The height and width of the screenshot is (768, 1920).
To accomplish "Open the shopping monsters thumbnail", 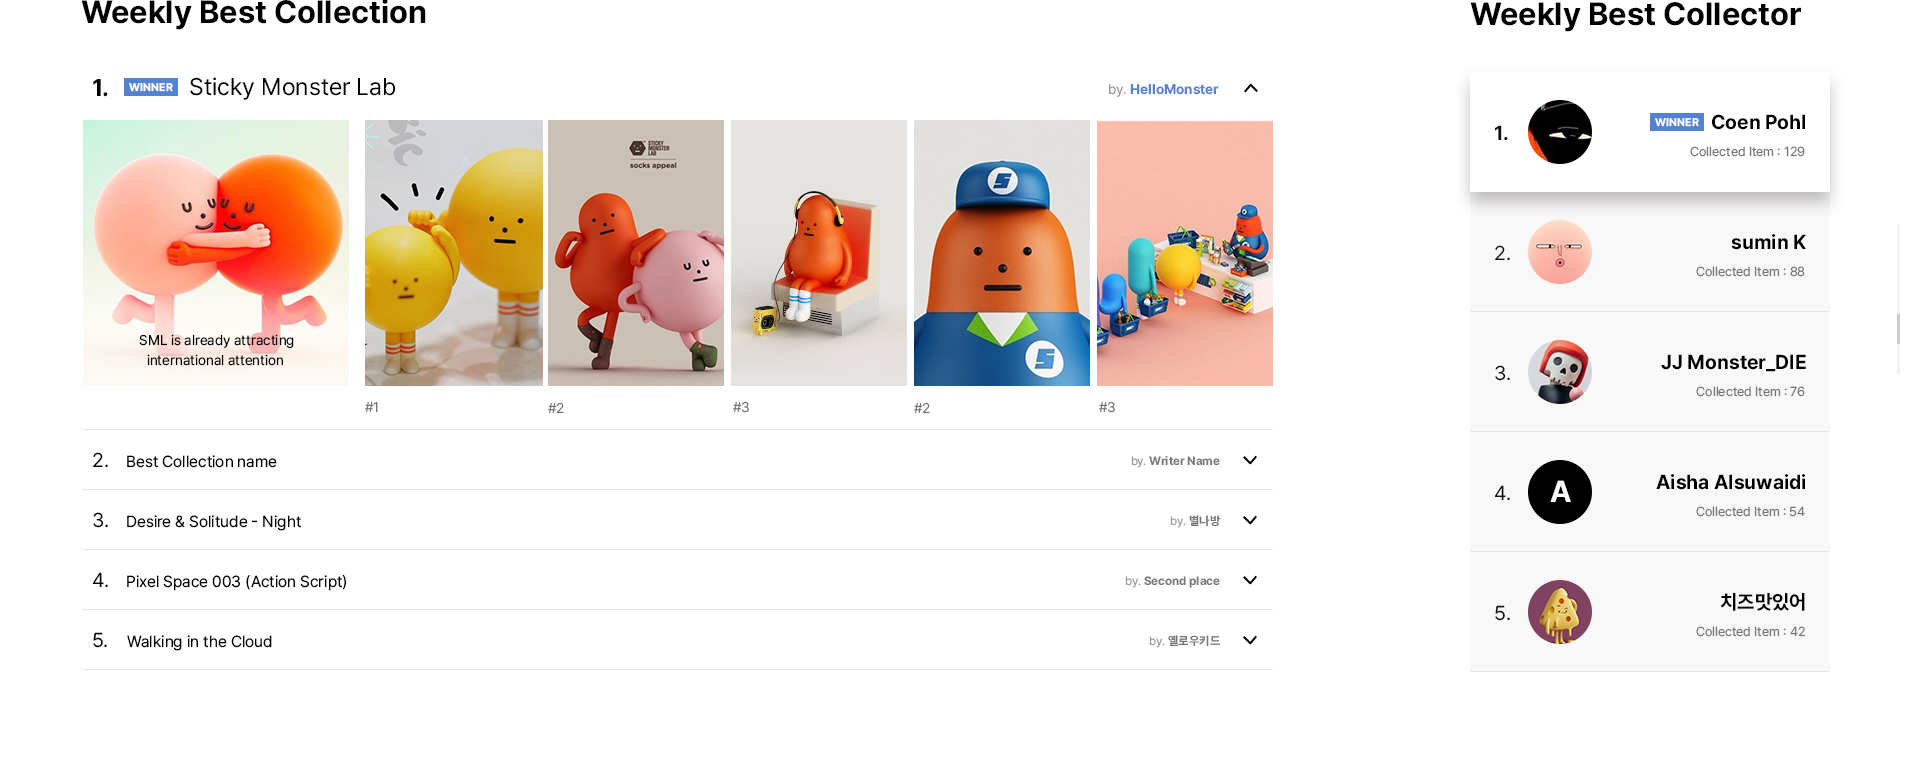I will pos(1185,252).
